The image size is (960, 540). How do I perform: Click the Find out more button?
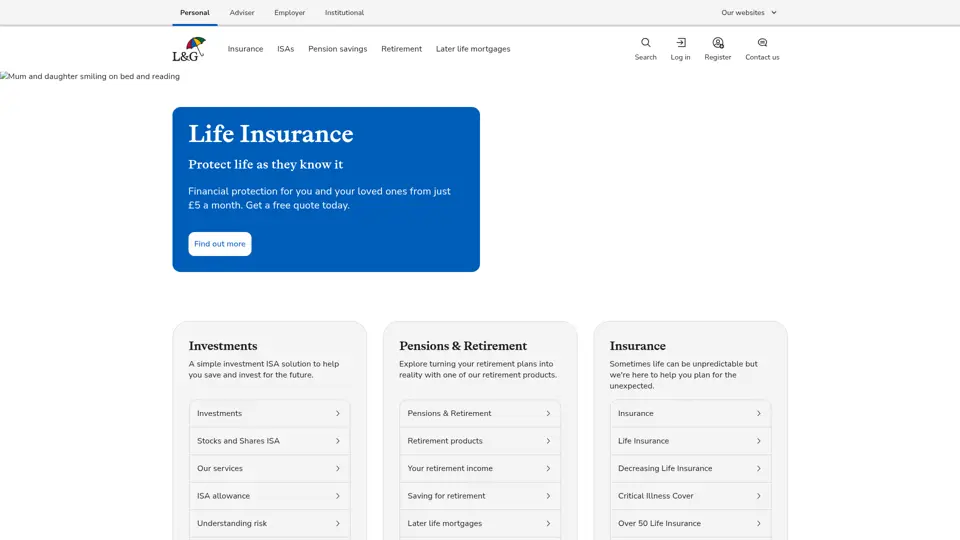click(220, 244)
